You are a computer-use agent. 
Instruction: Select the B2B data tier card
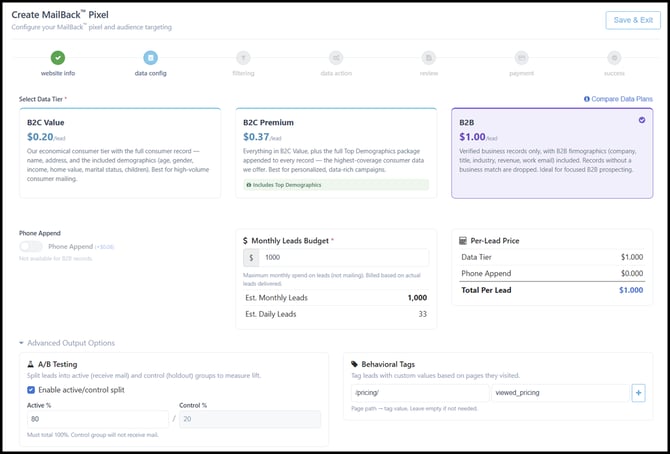click(552, 153)
